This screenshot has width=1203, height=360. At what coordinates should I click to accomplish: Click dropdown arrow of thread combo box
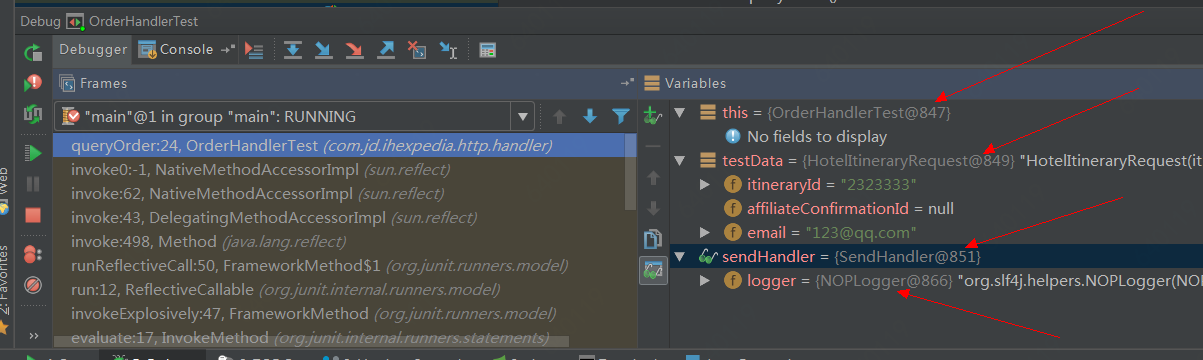523,117
